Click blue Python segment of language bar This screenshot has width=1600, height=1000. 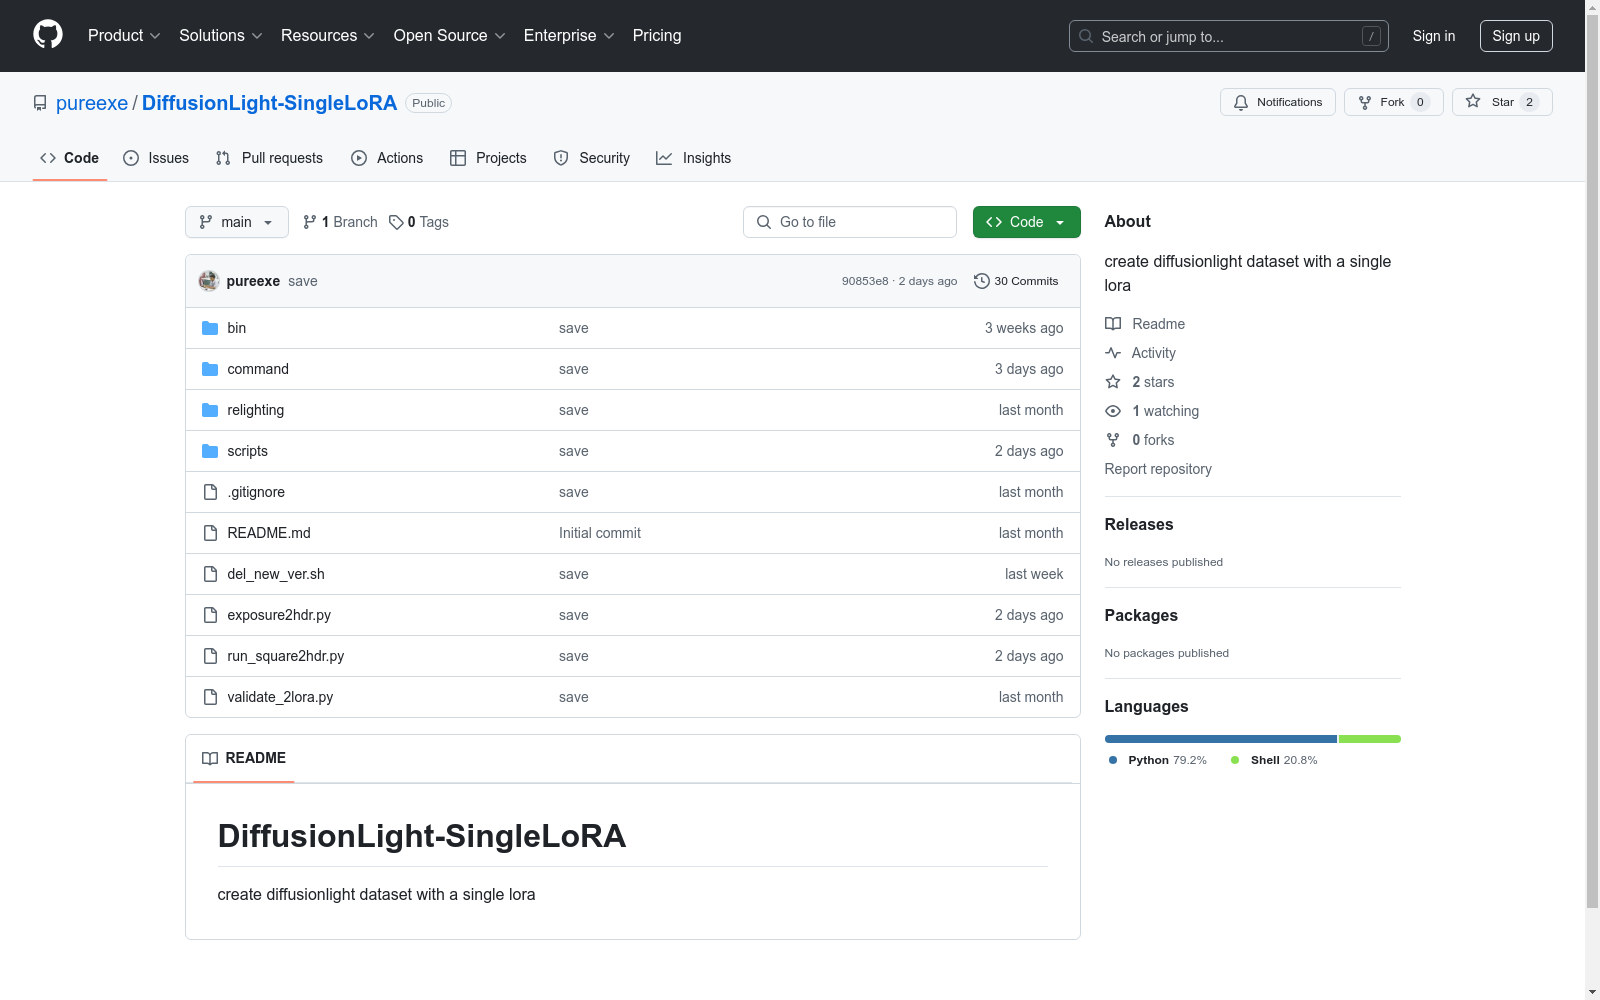pos(1221,739)
